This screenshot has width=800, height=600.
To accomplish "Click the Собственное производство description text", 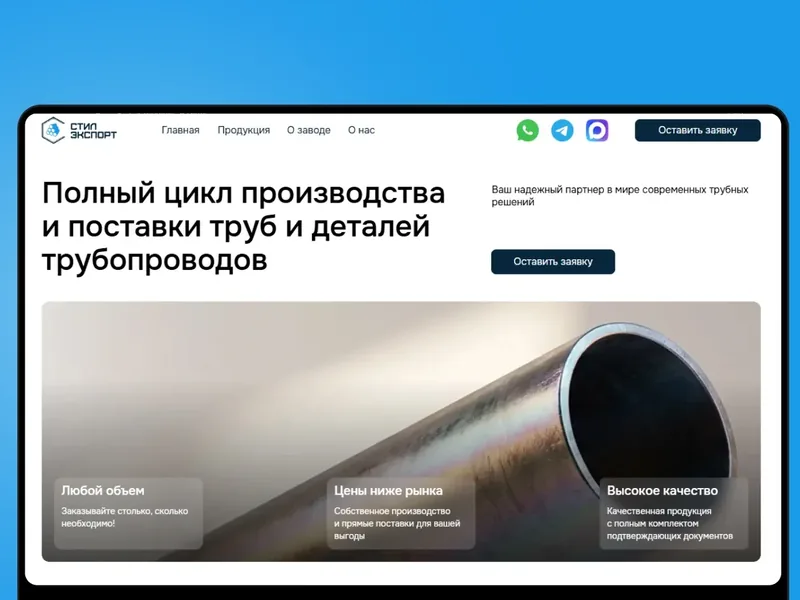I will point(397,523).
